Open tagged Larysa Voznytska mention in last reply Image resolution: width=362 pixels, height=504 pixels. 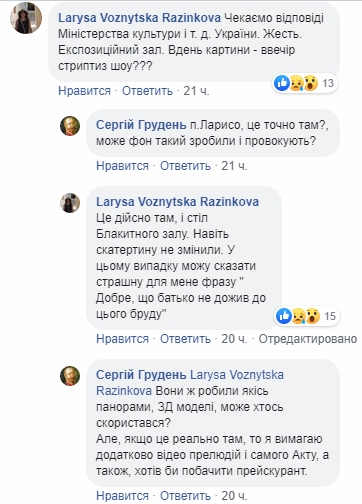(x=190, y=383)
